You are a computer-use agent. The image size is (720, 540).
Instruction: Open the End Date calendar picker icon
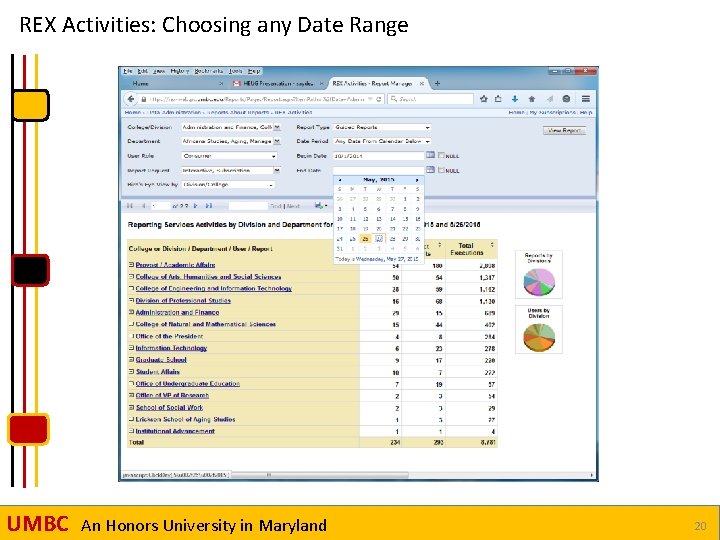click(x=430, y=170)
